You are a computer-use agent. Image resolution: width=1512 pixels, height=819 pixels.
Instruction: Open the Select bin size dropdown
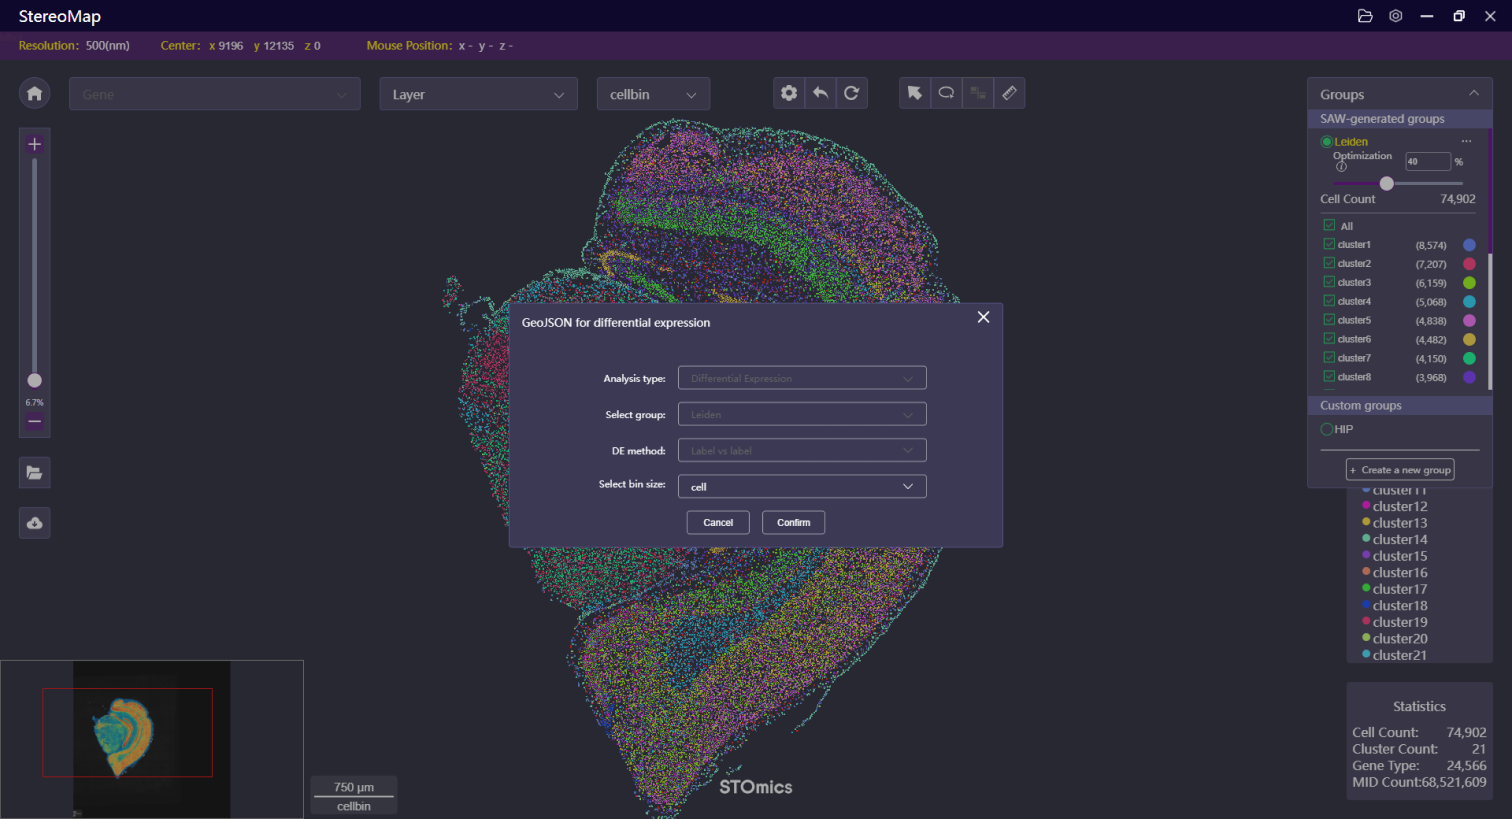click(x=802, y=487)
